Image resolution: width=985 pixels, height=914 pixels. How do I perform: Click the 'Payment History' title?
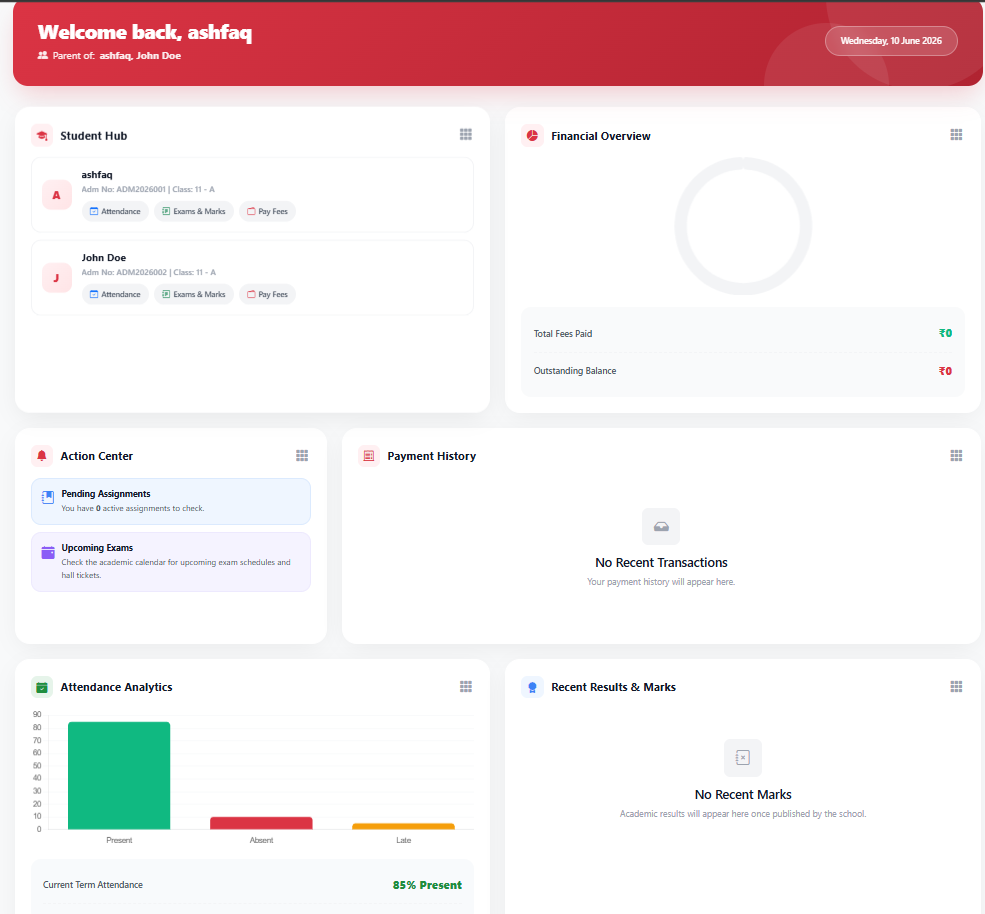pos(432,456)
